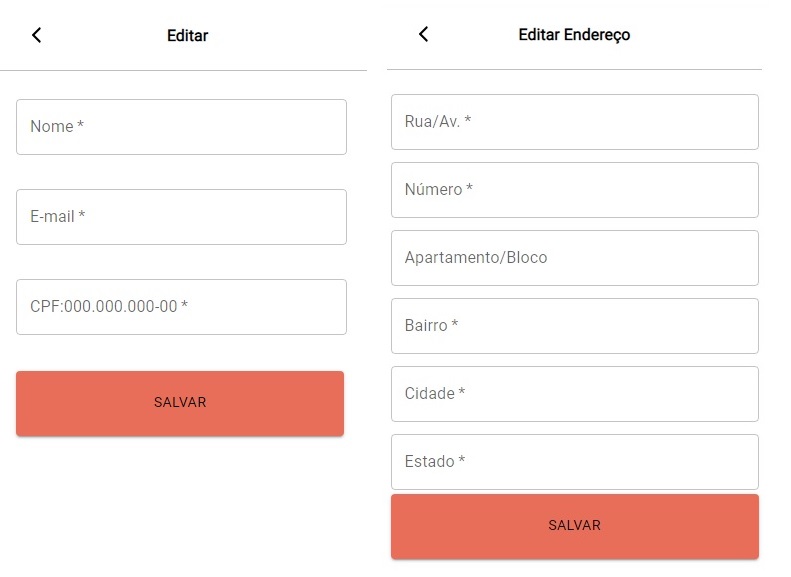Click the required asterisk beside Nome
This screenshot has width=791, height=577.
[x=81, y=126]
